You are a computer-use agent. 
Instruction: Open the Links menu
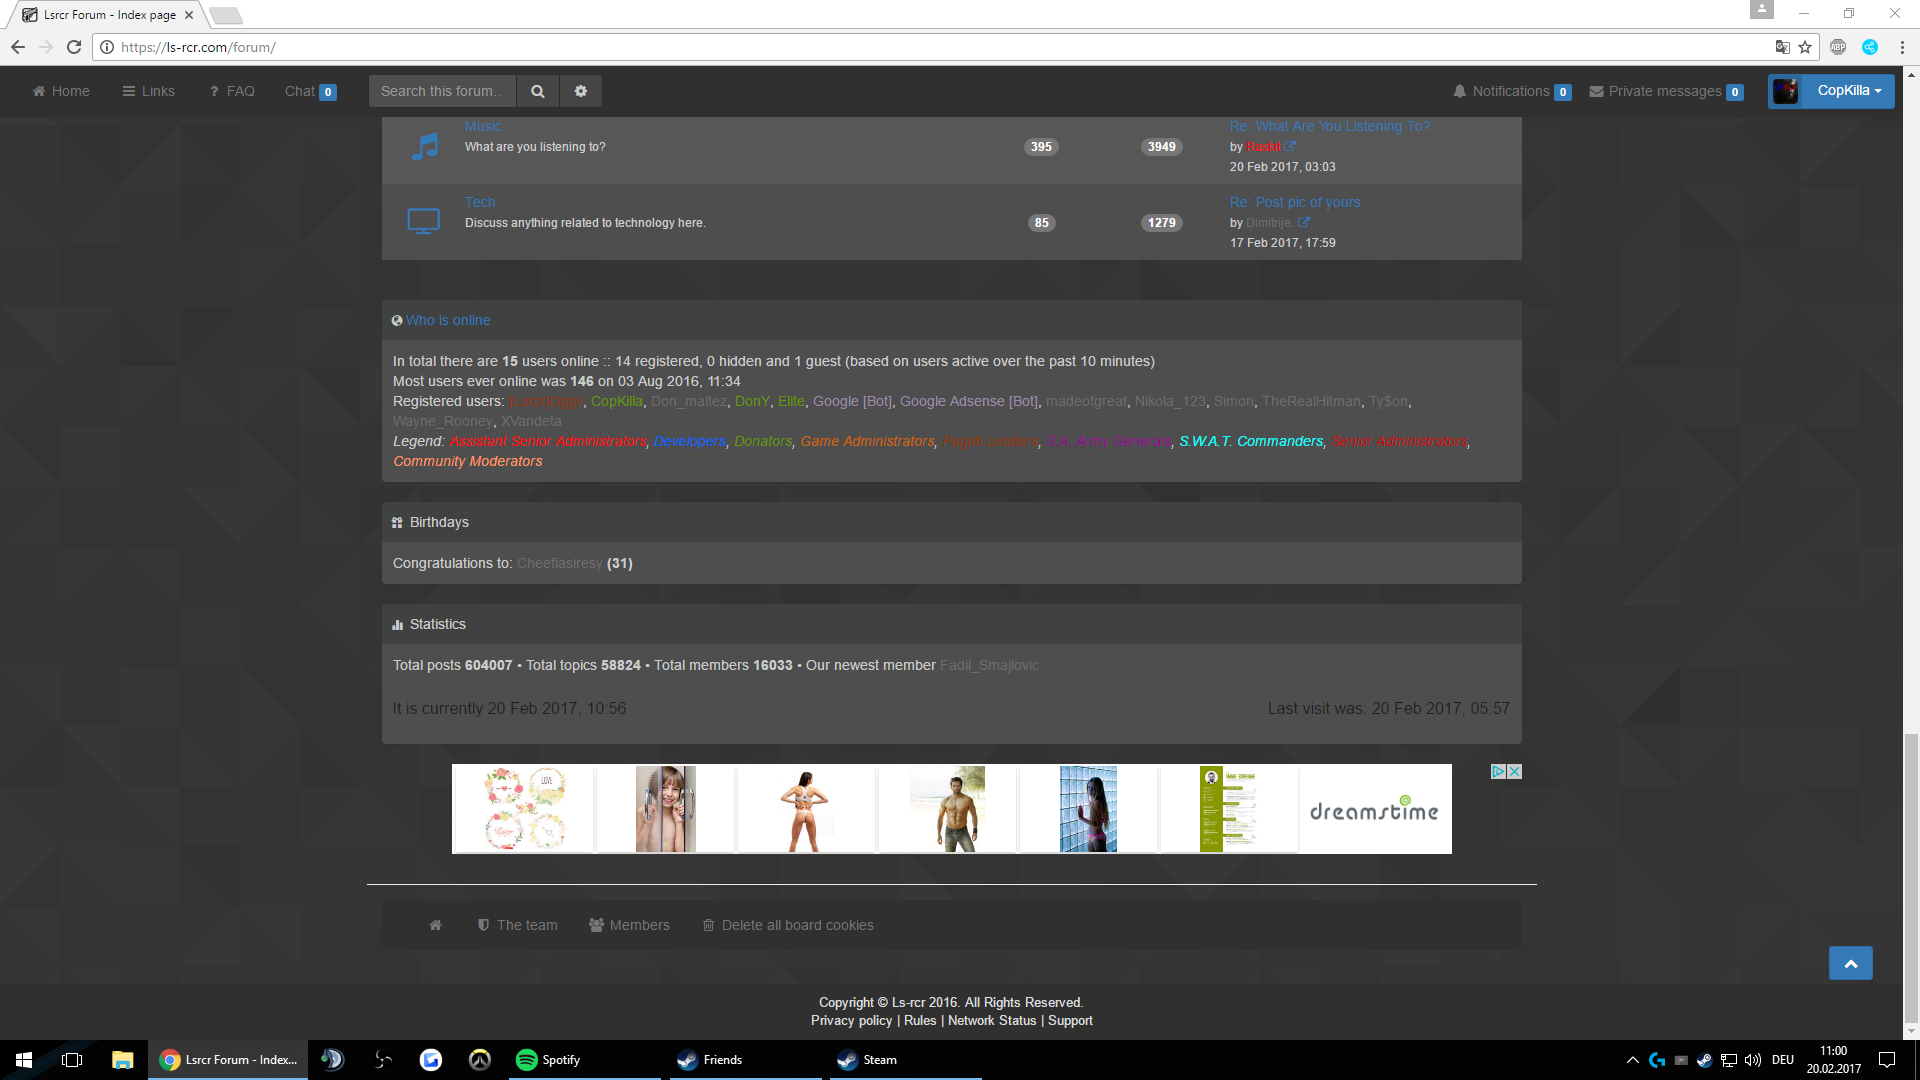[x=148, y=91]
